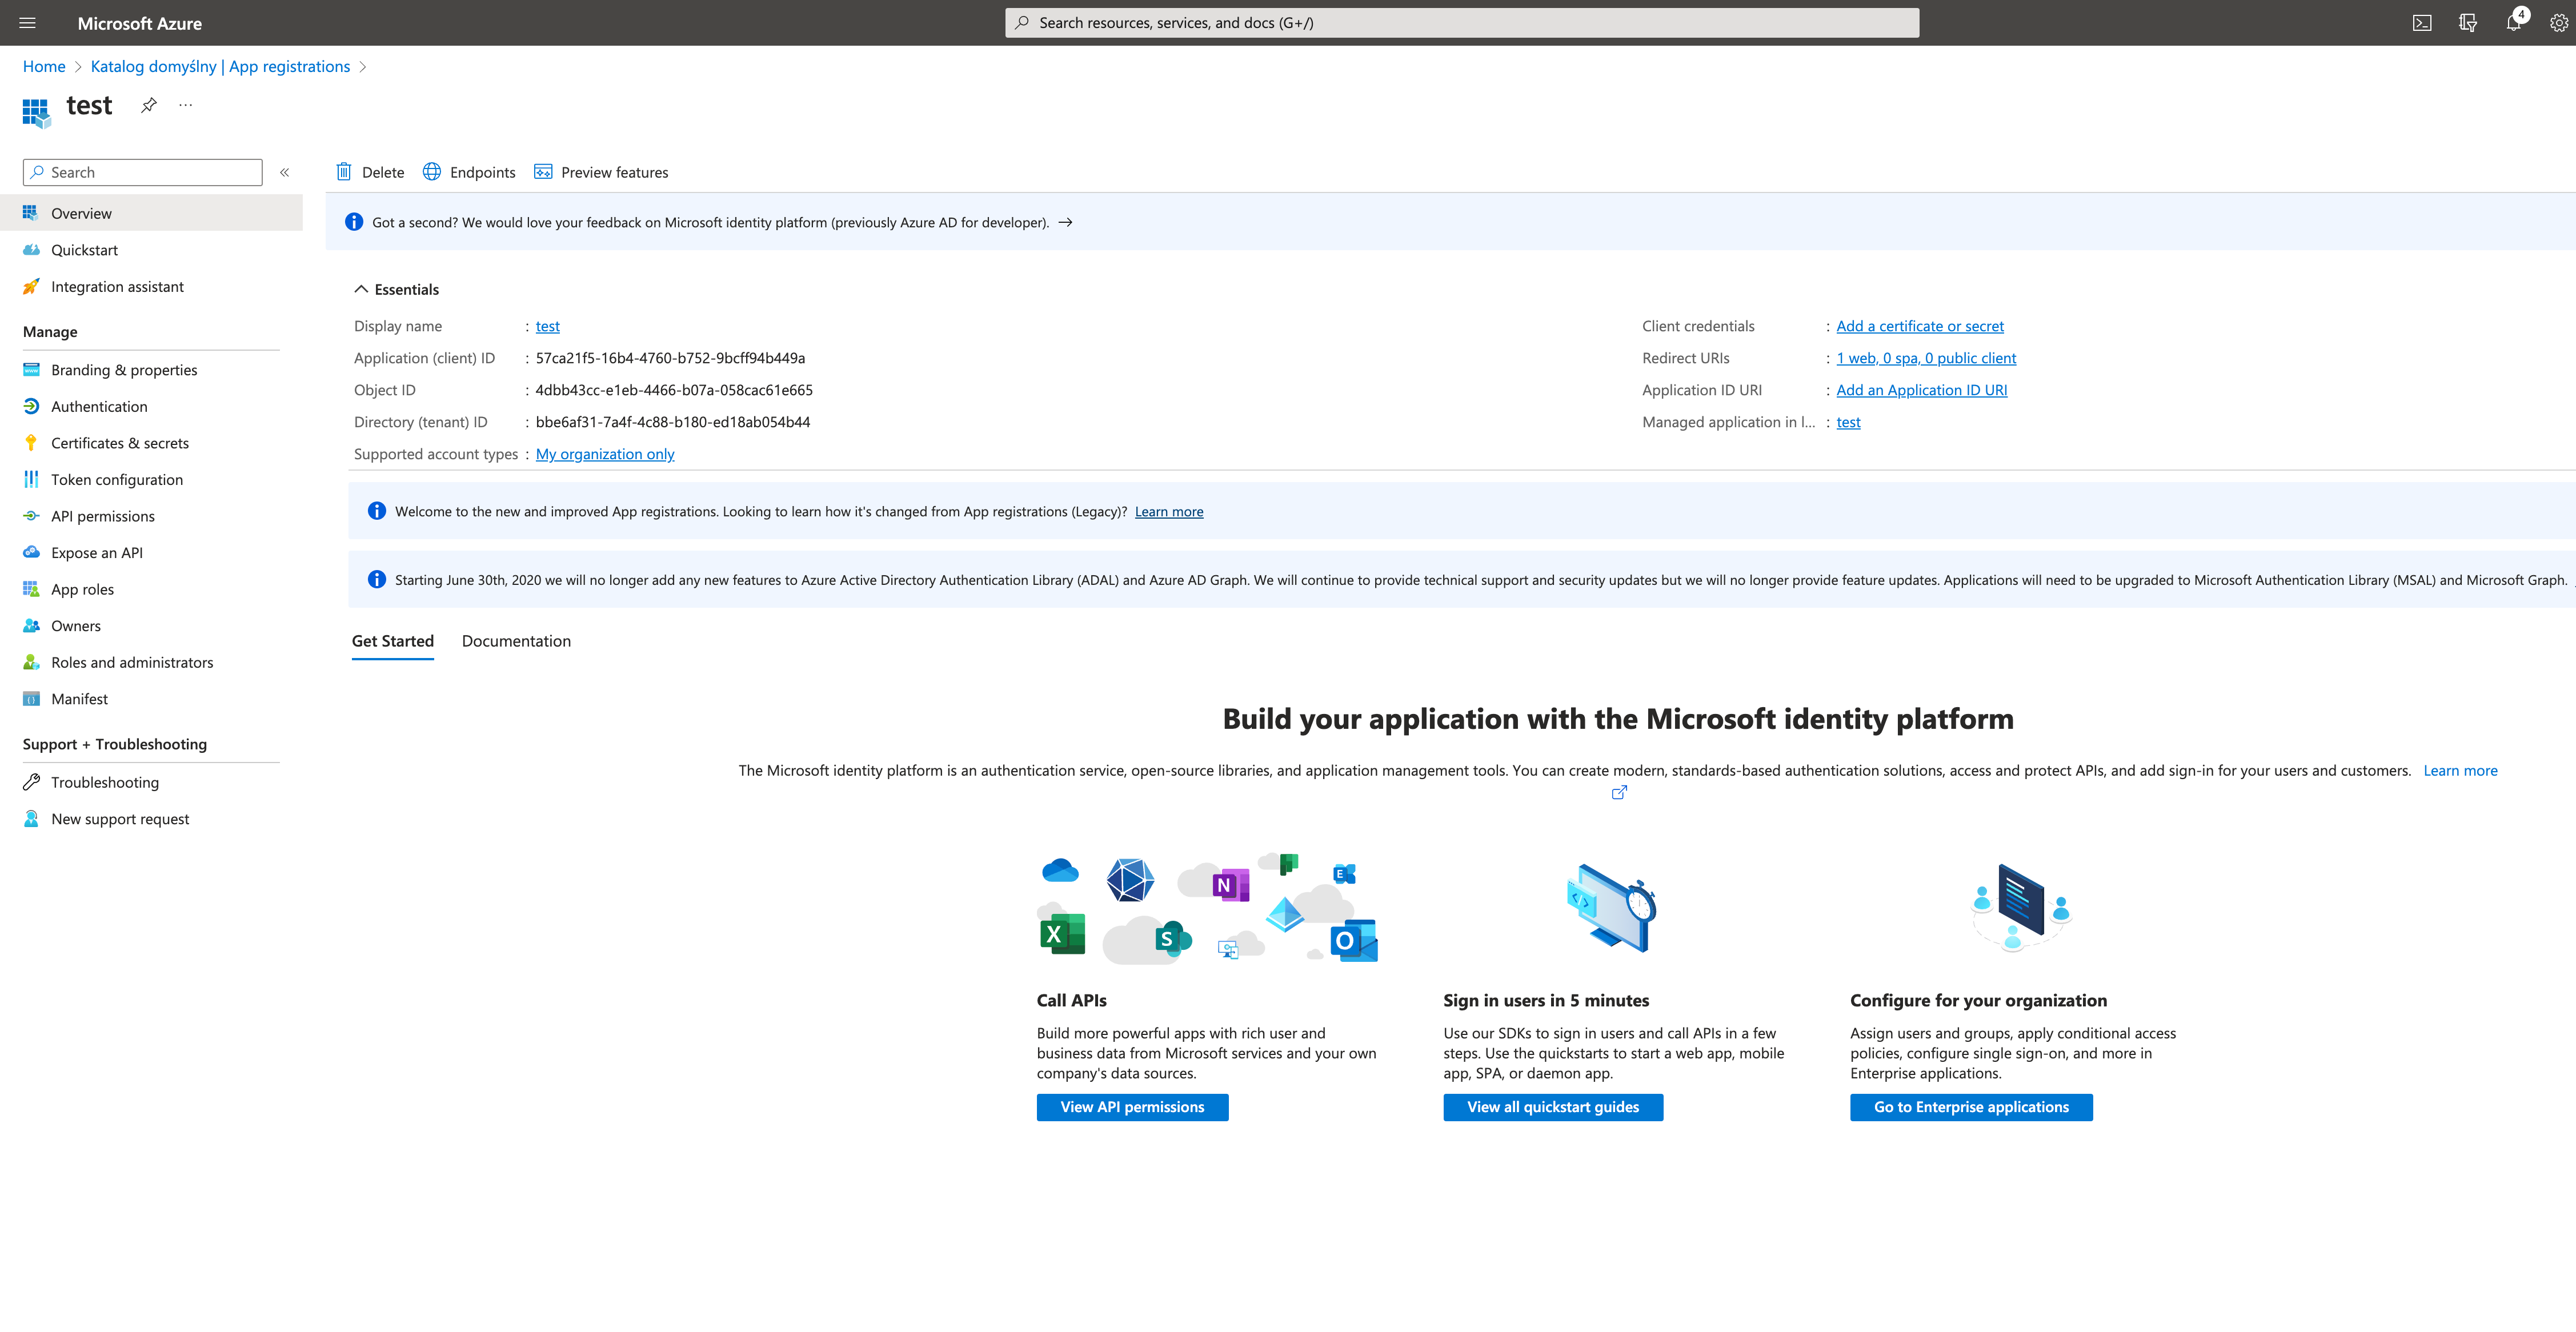Click the Owners people icon

pos(32,626)
